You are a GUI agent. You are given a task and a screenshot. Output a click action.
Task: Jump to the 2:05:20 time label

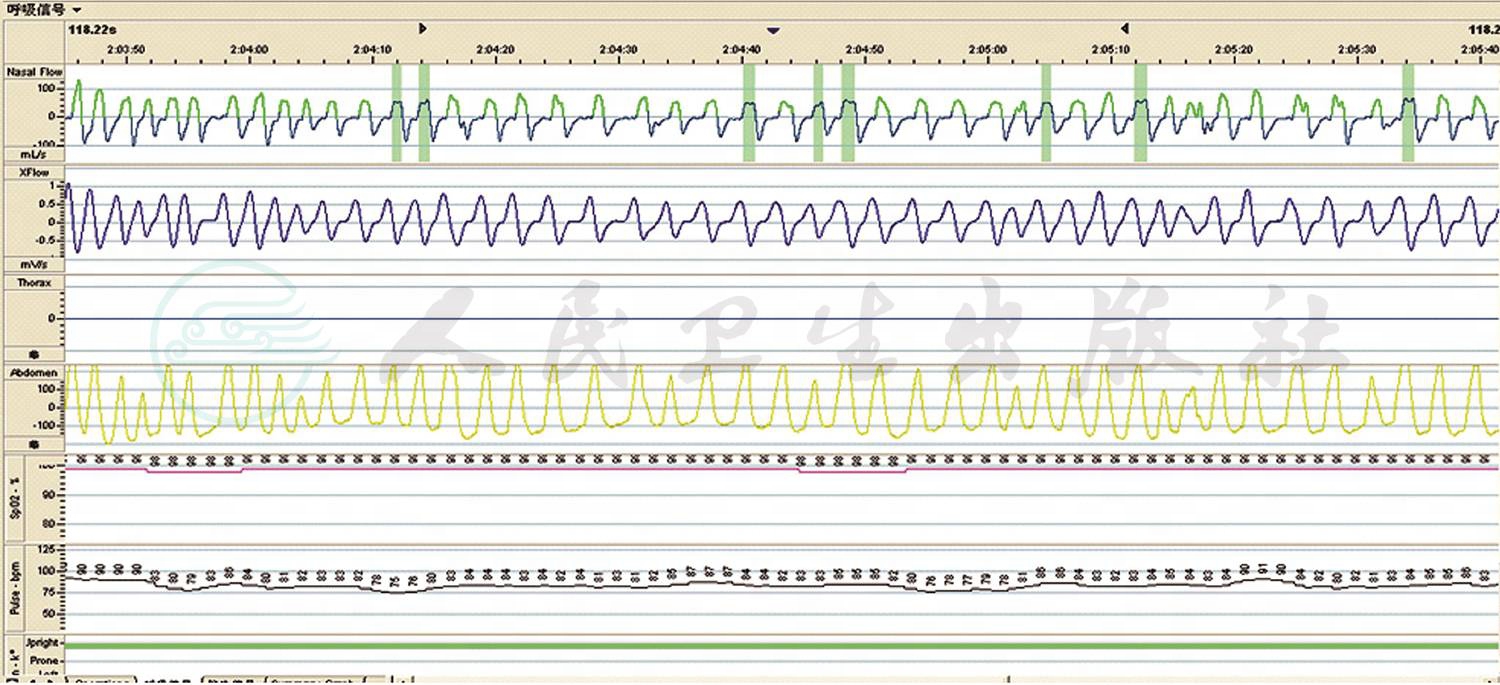click(x=1233, y=49)
